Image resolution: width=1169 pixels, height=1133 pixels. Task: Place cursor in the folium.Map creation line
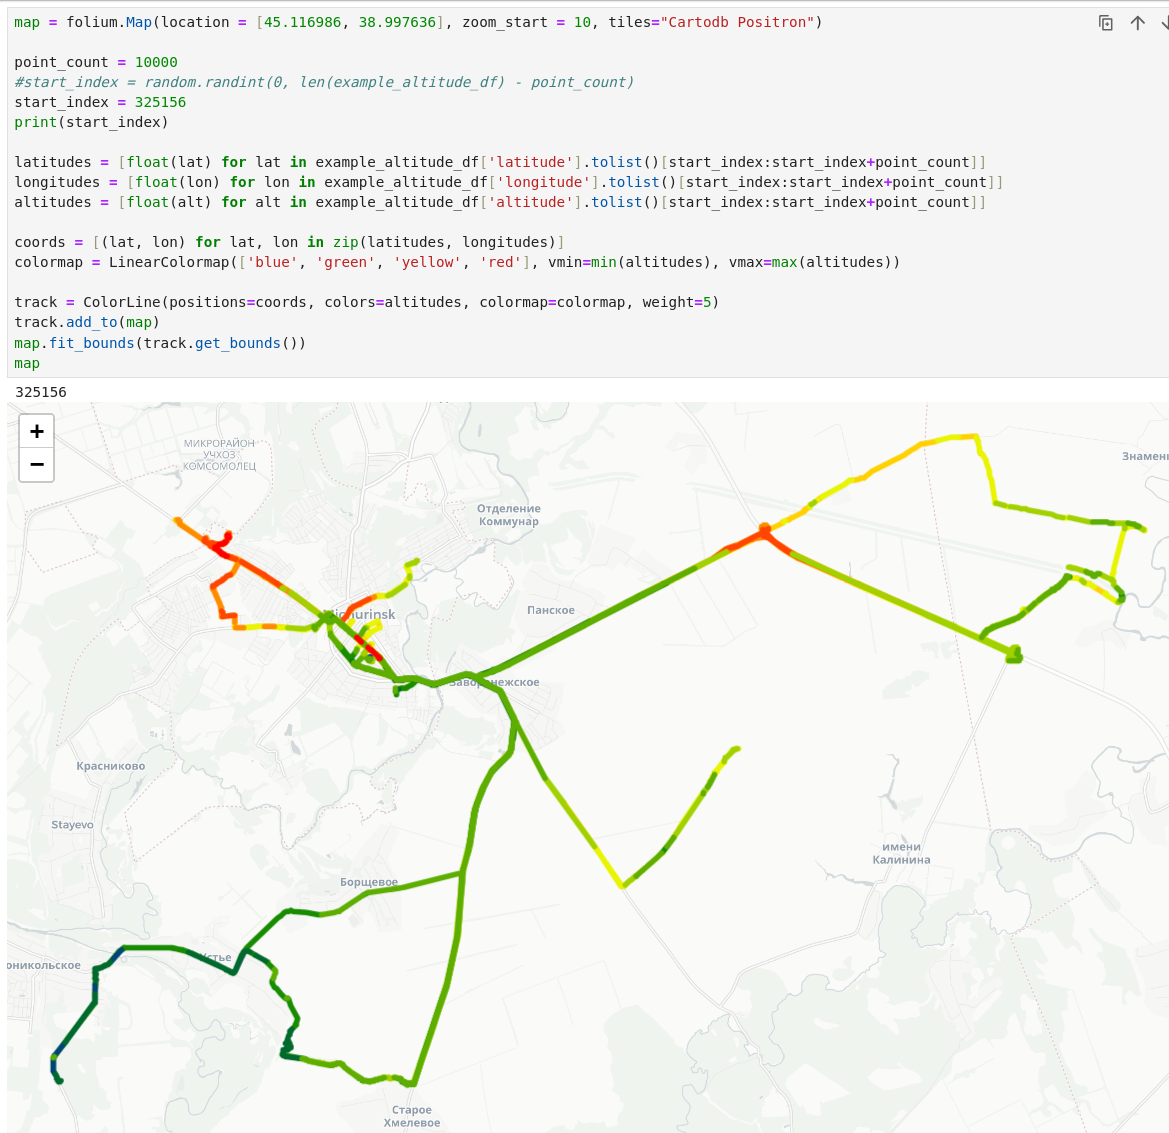click(x=418, y=22)
